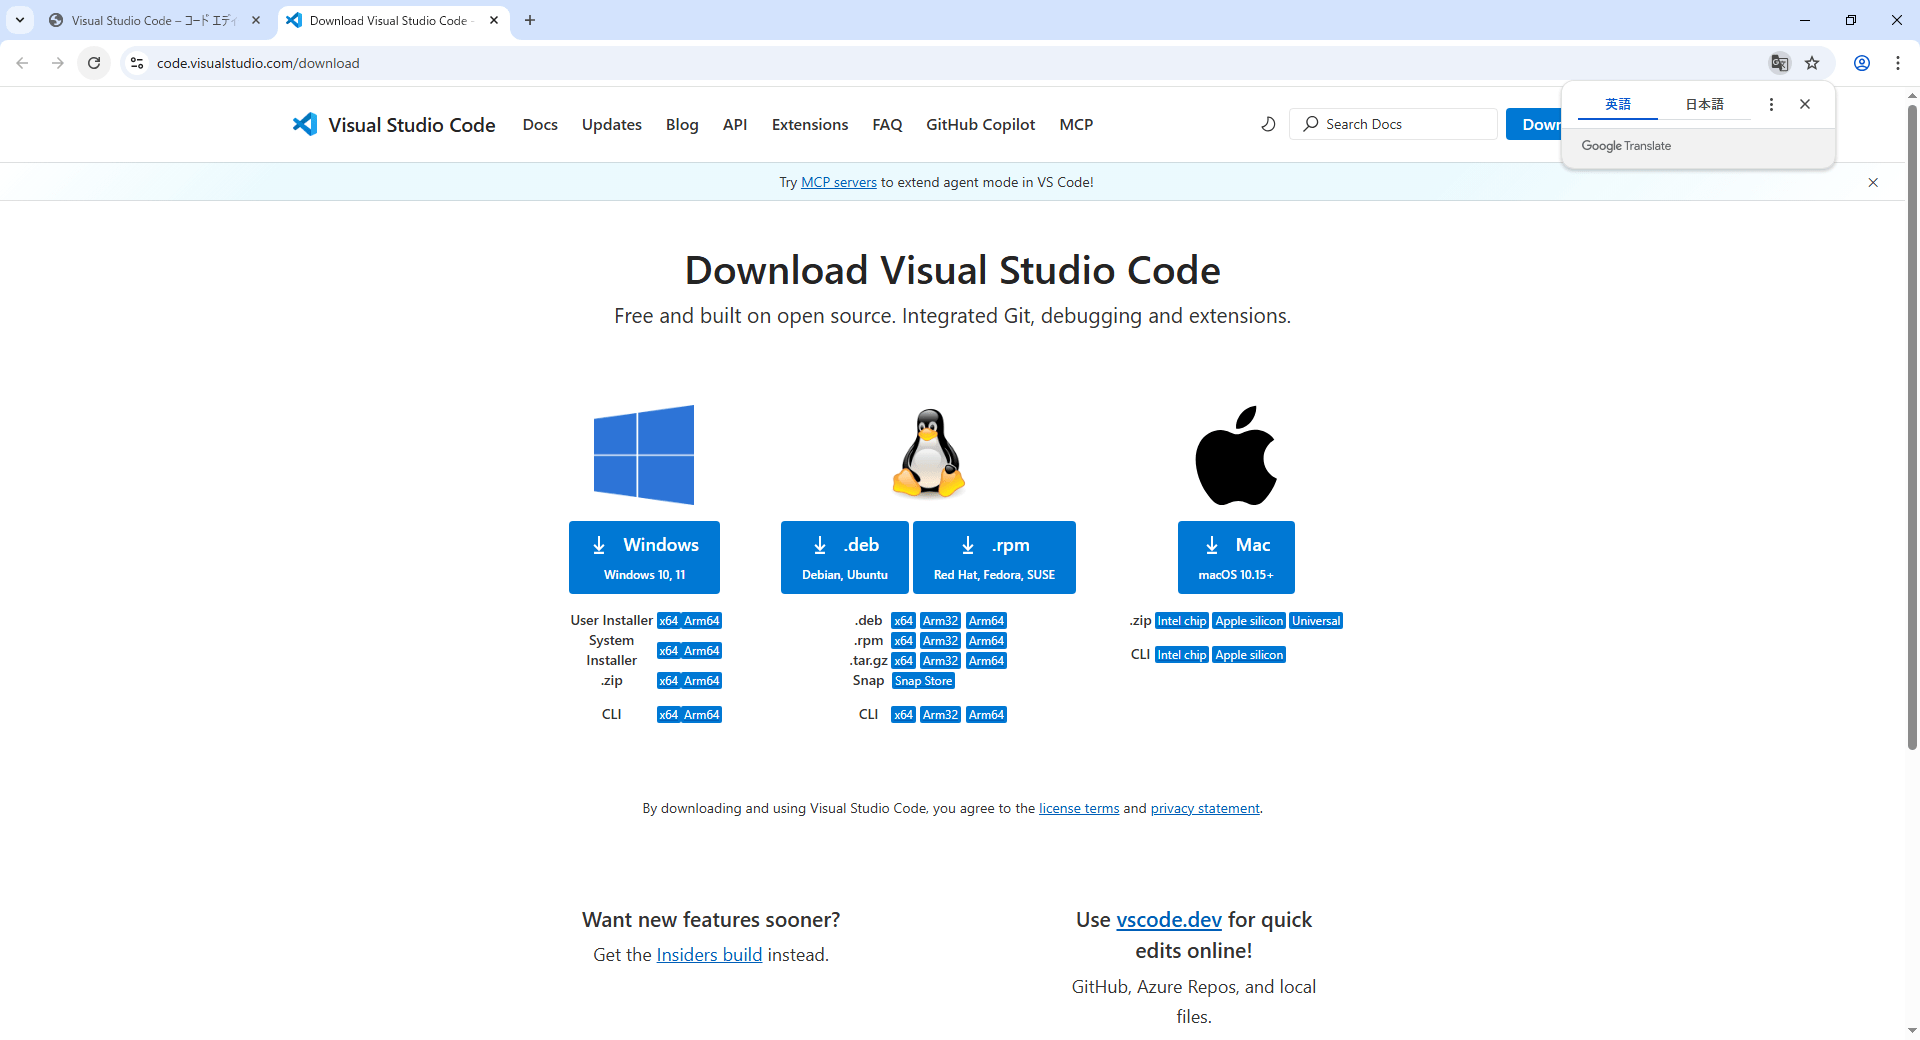The width and height of the screenshot is (1920, 1040).
Task: Select System Installer x64
Action: coord(669,651)
